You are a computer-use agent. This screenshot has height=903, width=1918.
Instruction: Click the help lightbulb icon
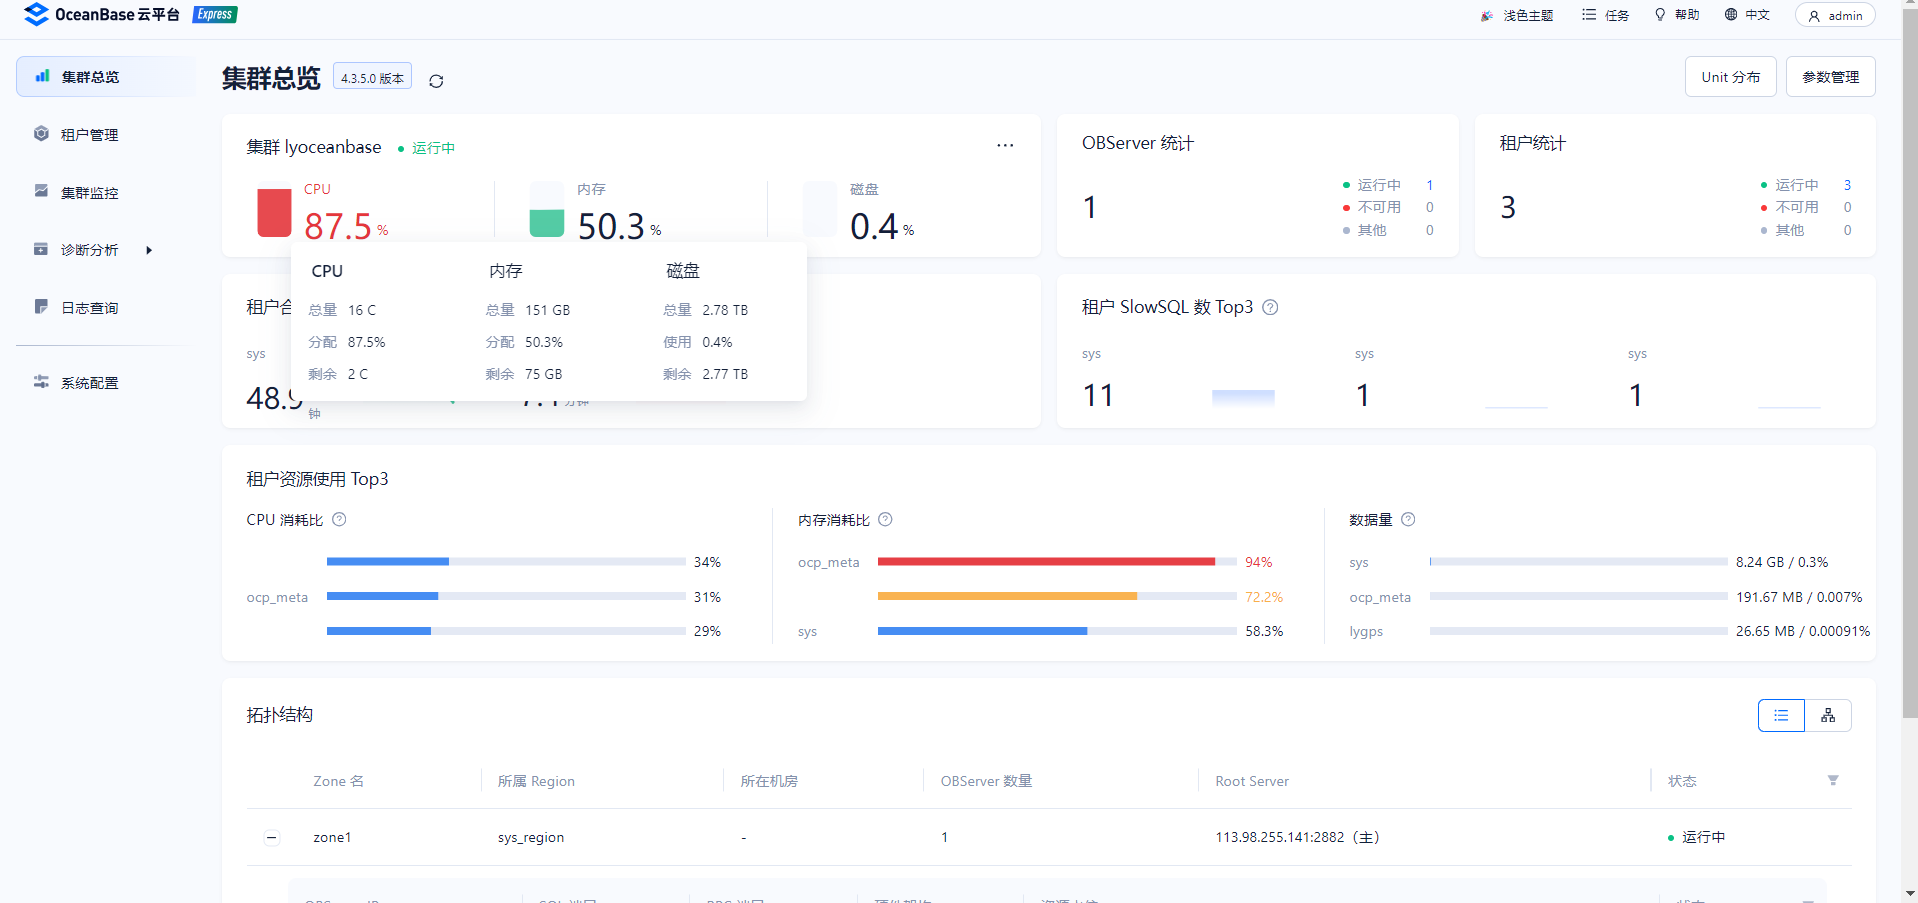pyautogui.click(x=1660, y=15)
